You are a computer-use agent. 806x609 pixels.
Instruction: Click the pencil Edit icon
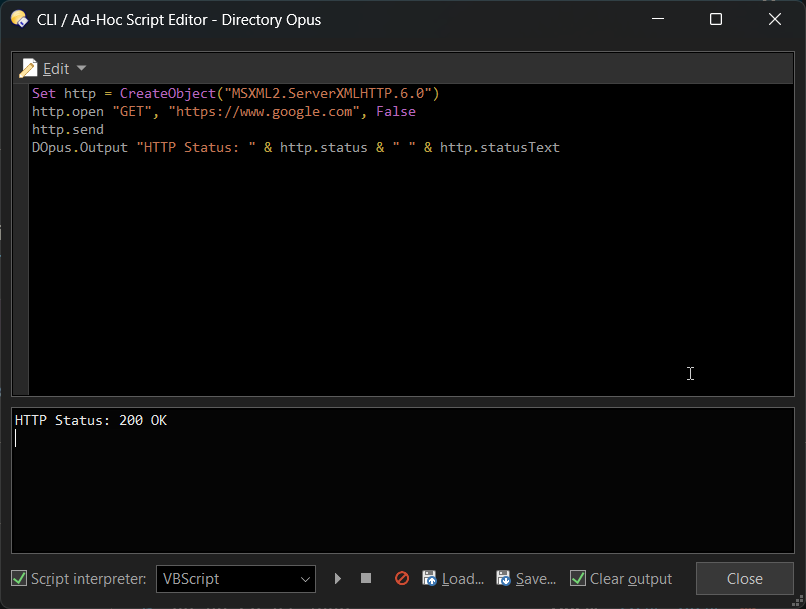pos(28,68)
